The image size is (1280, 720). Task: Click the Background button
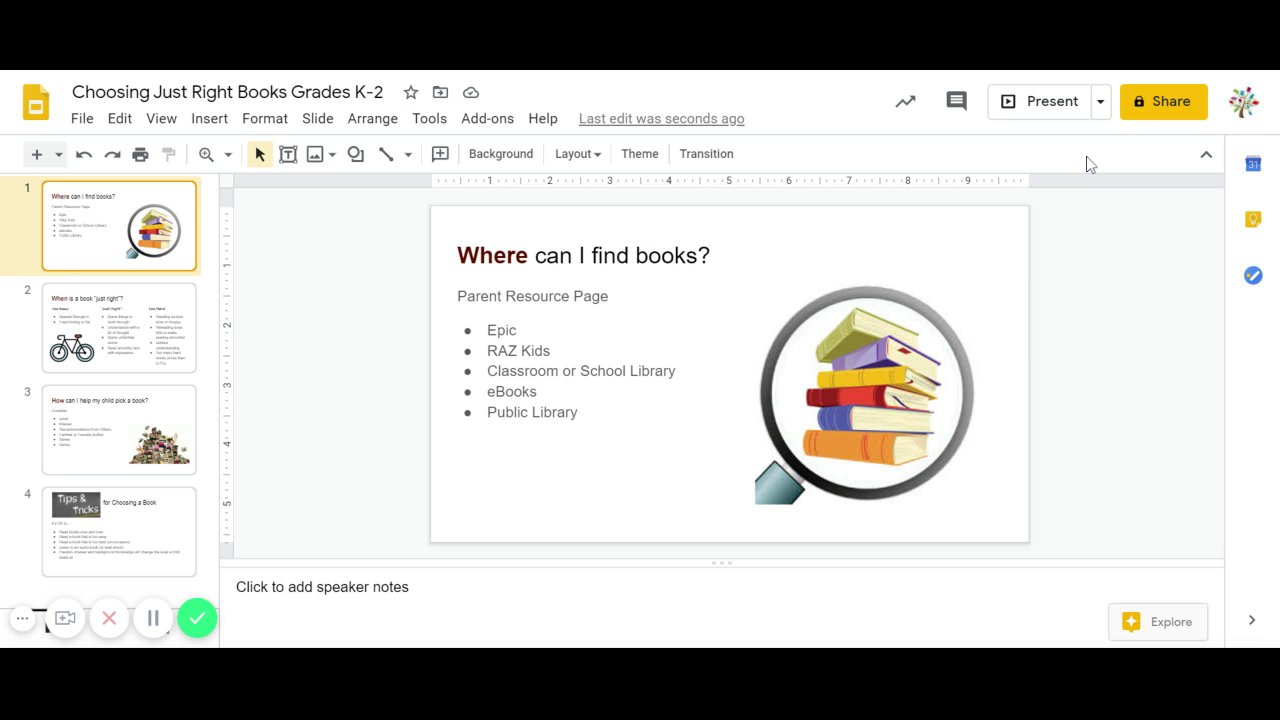click(501, 154)
